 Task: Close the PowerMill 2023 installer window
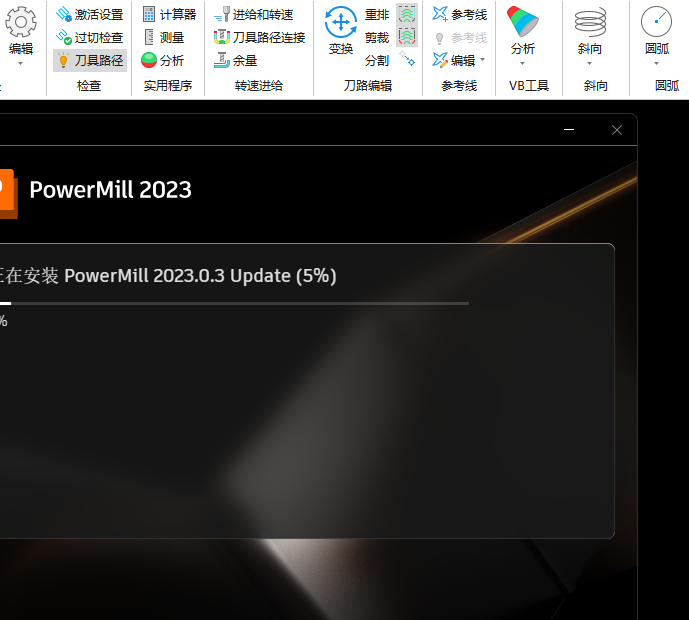click(617, 130)
